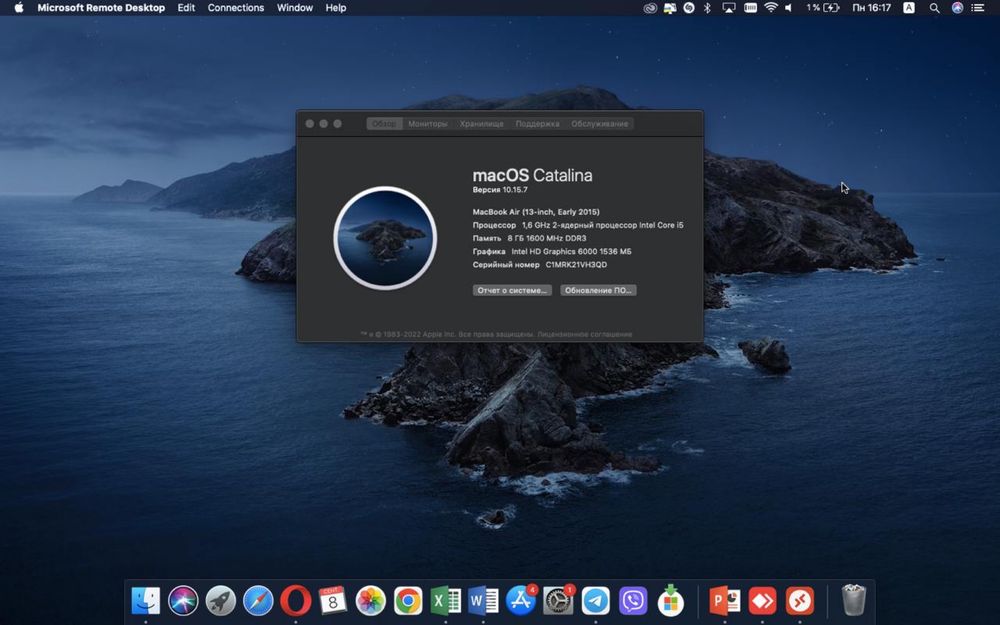The image size is (1000, 625).
Task: Open System Preferences gear in Dock
Action: 558,600
